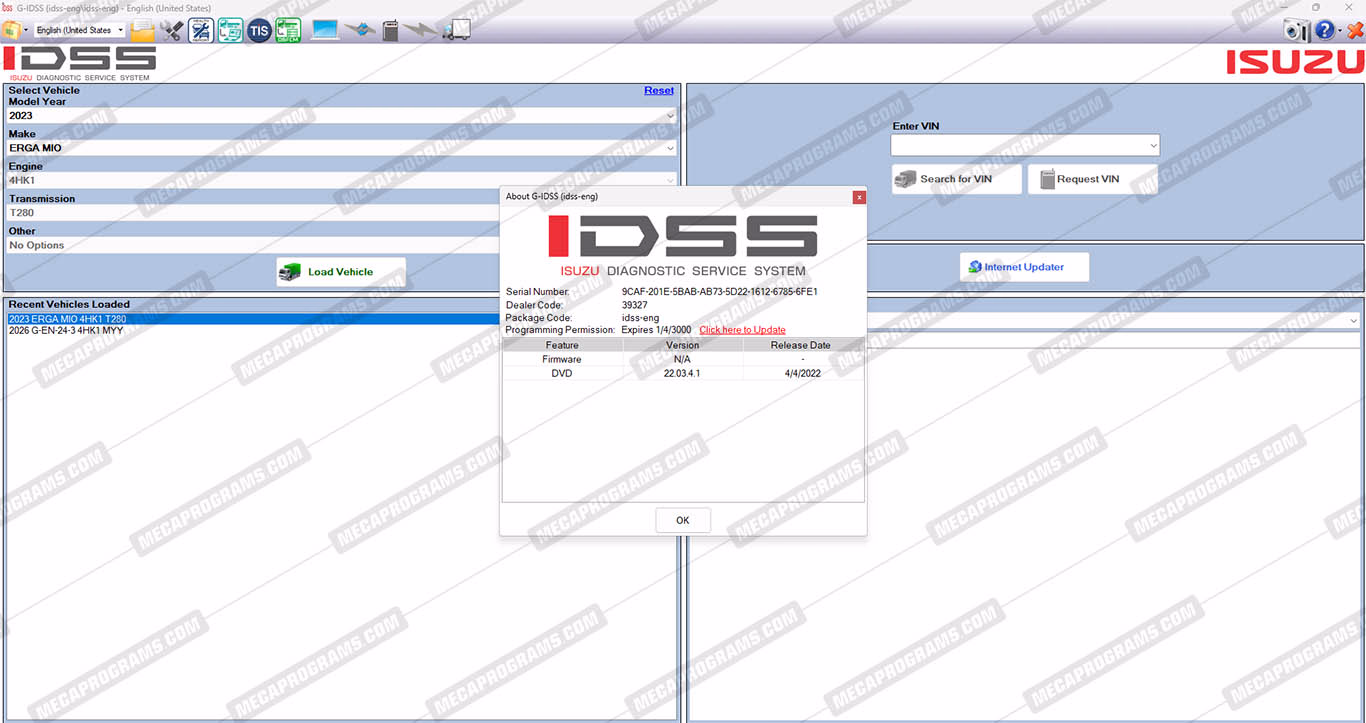Click the ISUZU logo at top right
Screen dimensions: 1366x723
point(1295,62)
